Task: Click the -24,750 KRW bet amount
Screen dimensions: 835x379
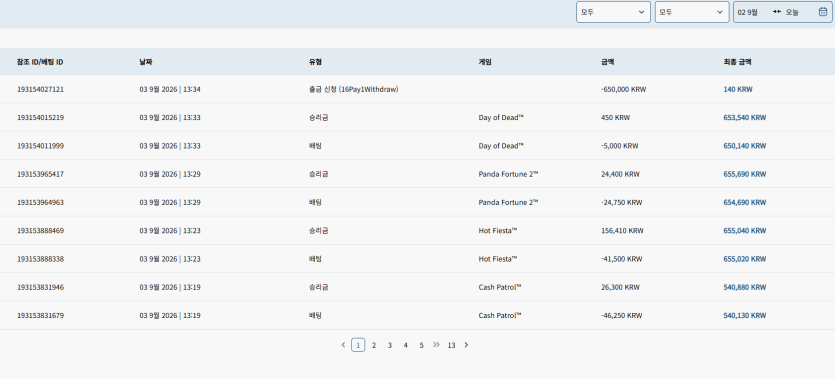Action: (x=621, y=202)
